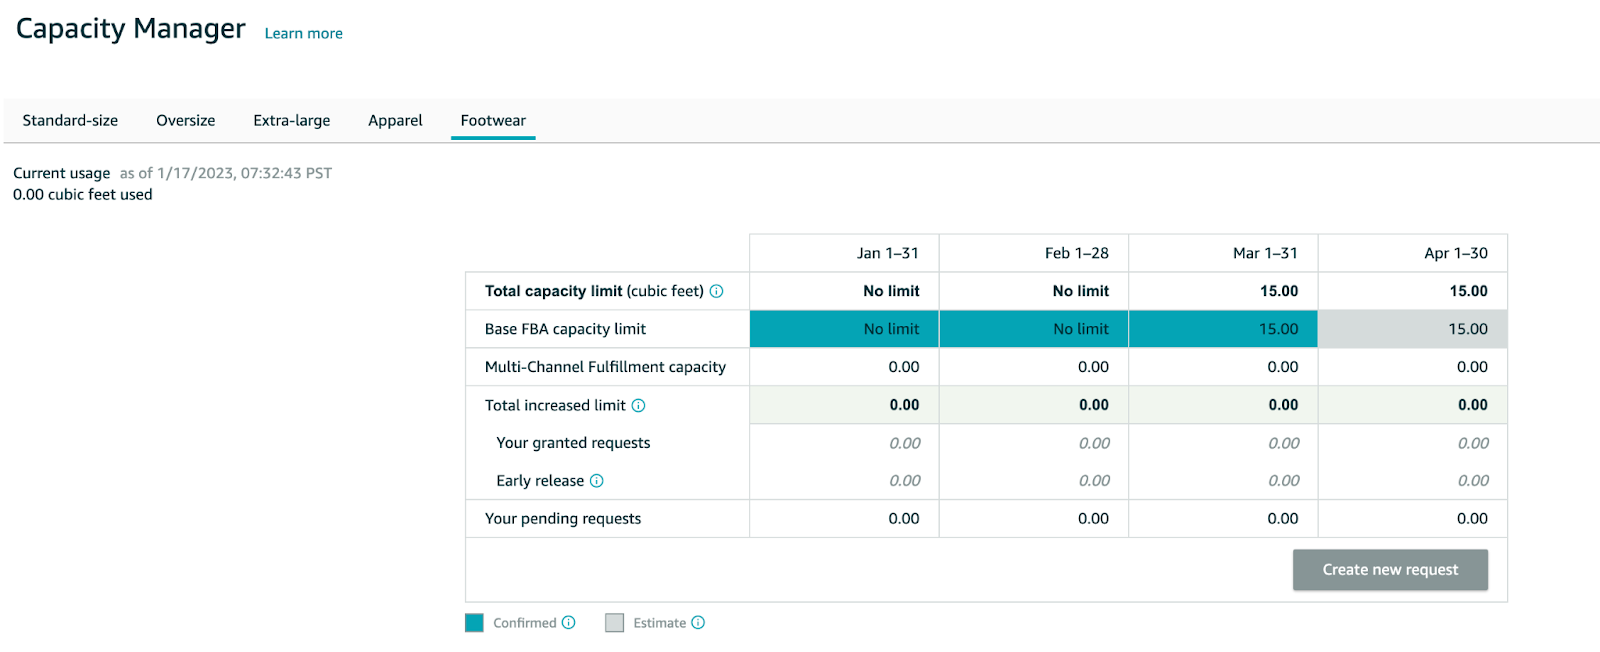
Task: Click April Your pending requests 0.00 value
Action: [1472, 519]
